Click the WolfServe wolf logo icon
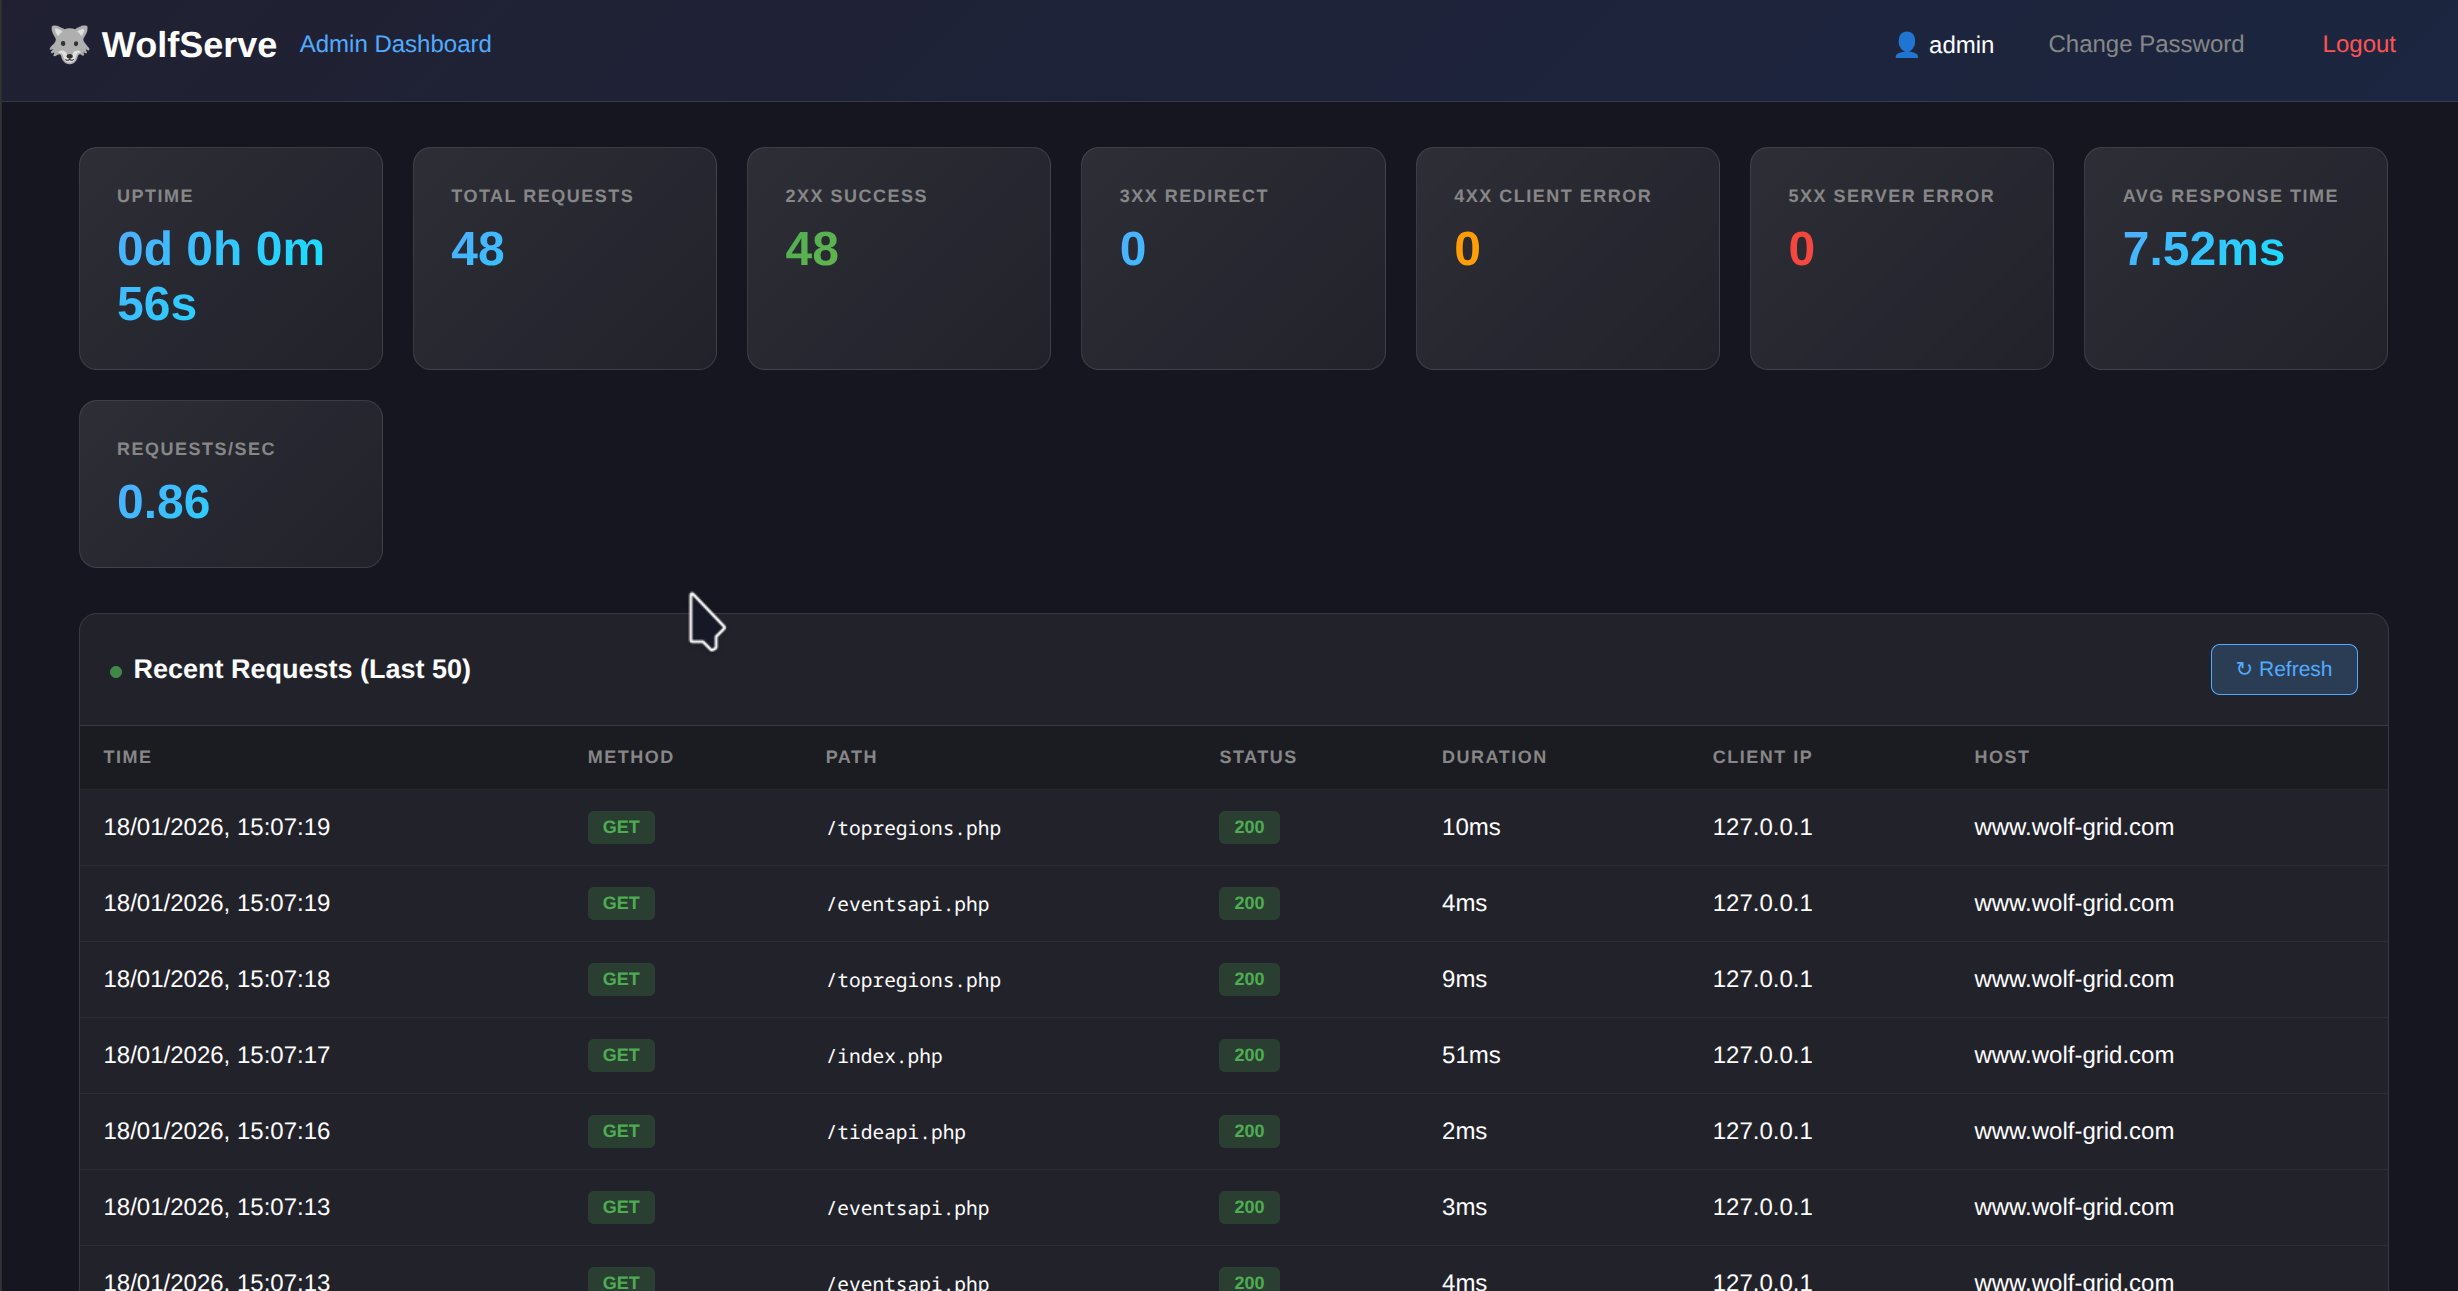Screen dimensions: 2458x1291 point(69,45)
